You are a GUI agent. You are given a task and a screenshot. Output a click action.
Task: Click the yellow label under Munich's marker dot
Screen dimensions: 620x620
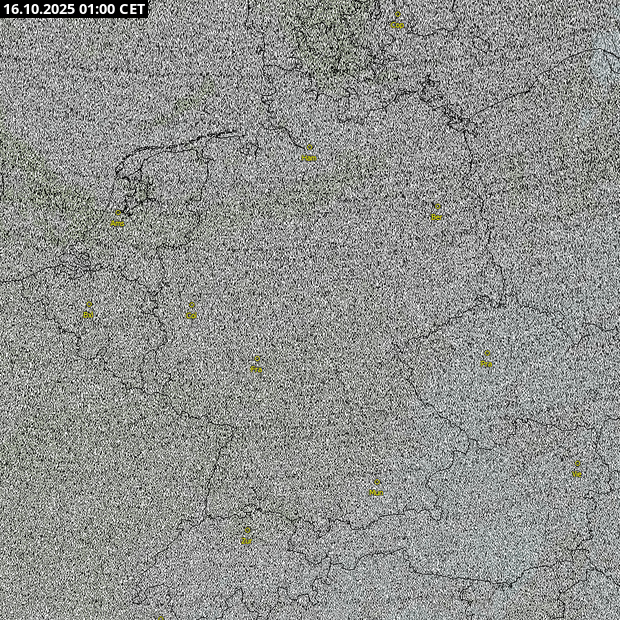click(x=377, y=492)
